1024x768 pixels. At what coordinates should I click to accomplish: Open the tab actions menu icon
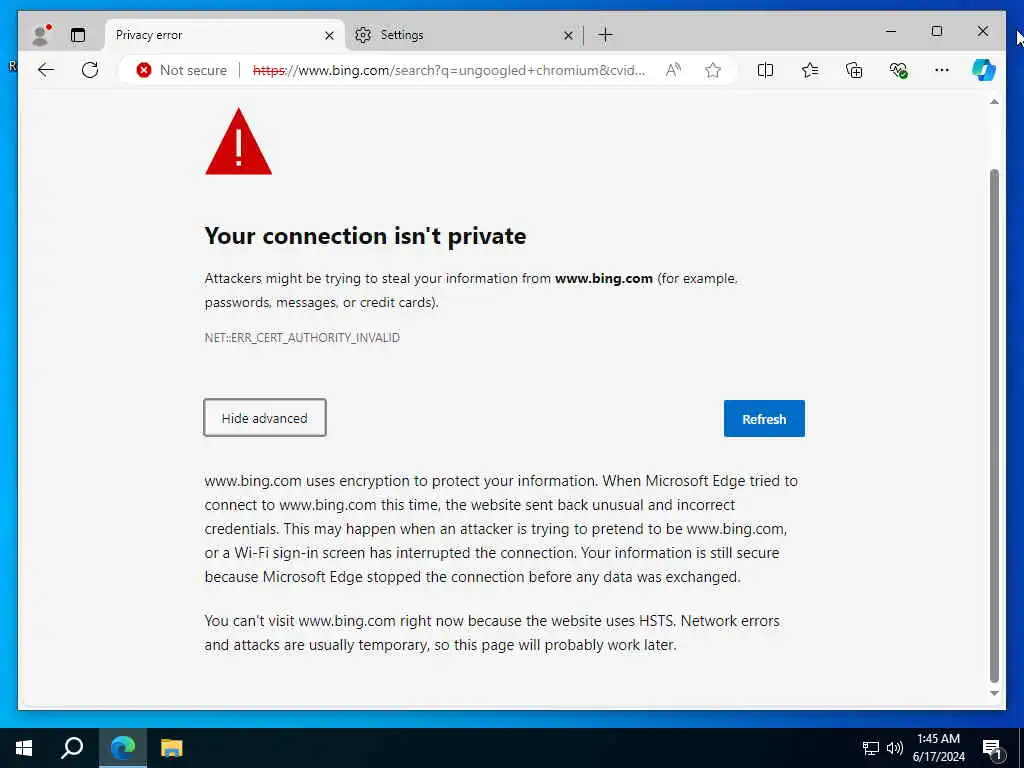click(x=78, y=35)
